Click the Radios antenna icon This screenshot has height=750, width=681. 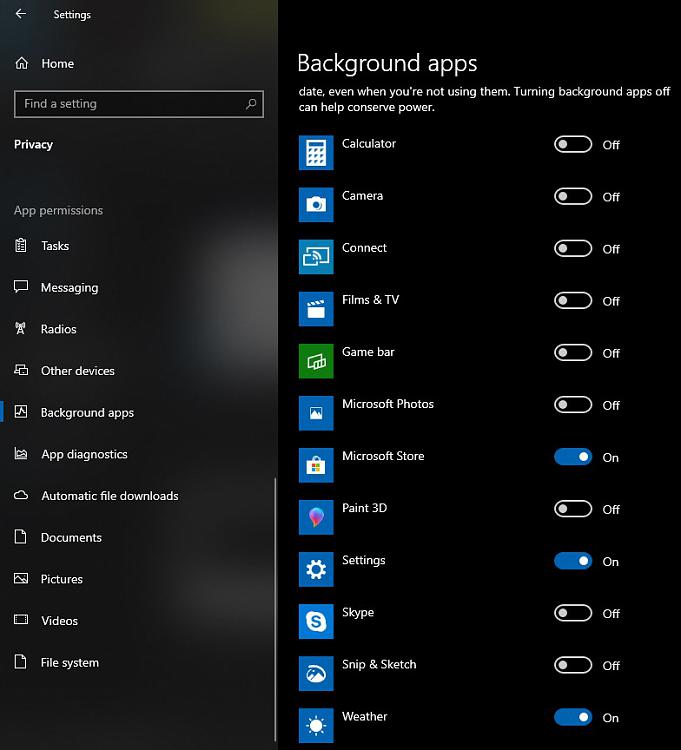20,329
